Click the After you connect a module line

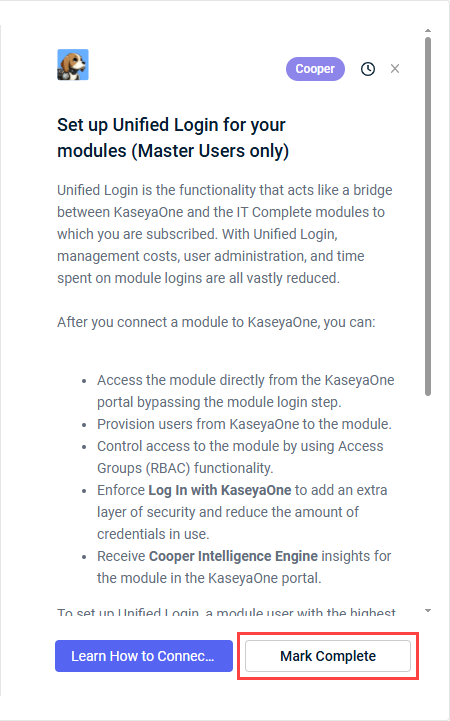click(x=216, y=322)
